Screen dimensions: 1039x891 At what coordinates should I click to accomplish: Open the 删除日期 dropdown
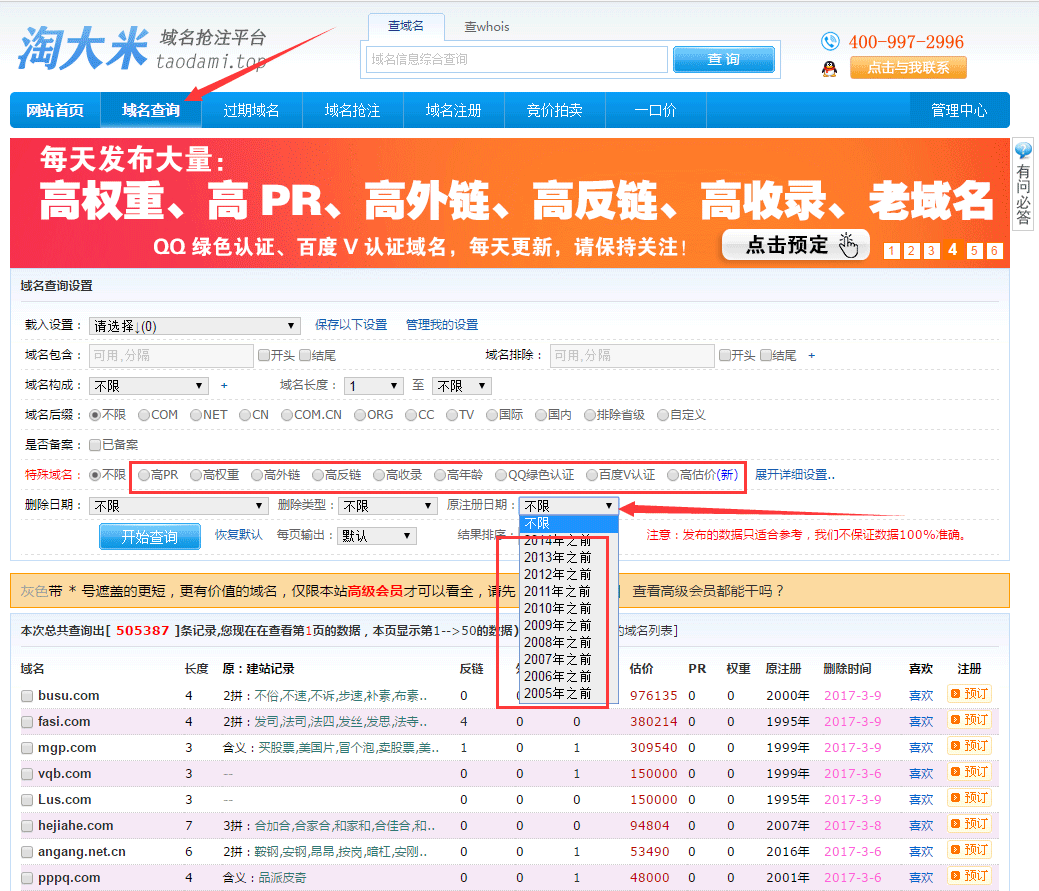coord(179,506)
